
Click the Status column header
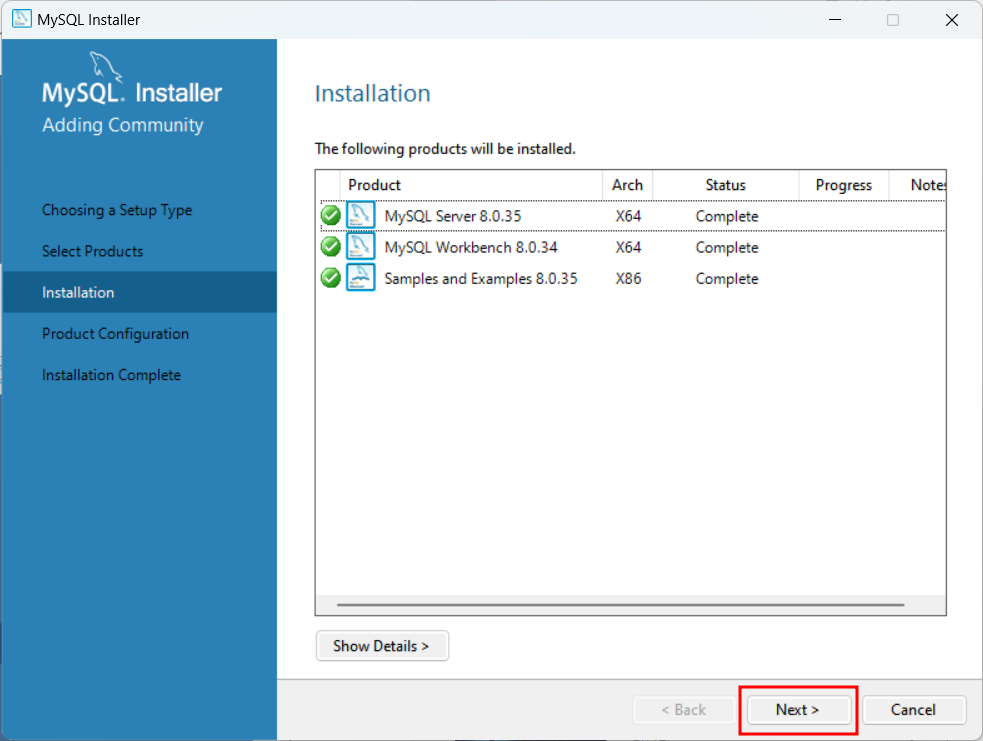click(725, 185)
